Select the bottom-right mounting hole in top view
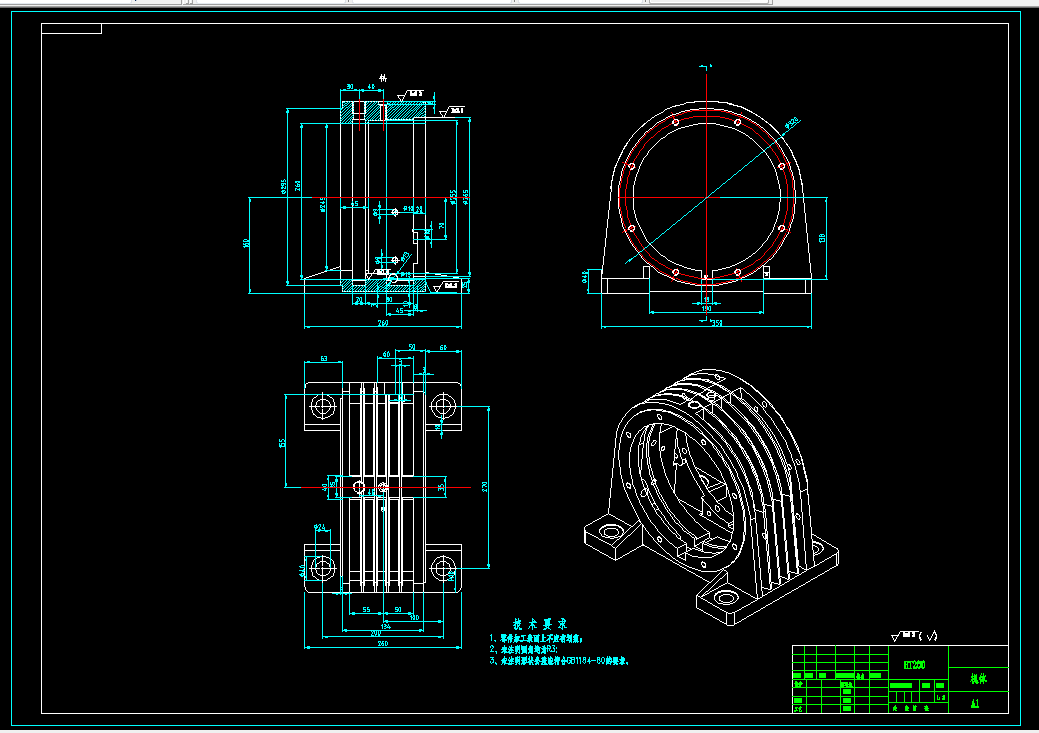 (x=443, y=568)
